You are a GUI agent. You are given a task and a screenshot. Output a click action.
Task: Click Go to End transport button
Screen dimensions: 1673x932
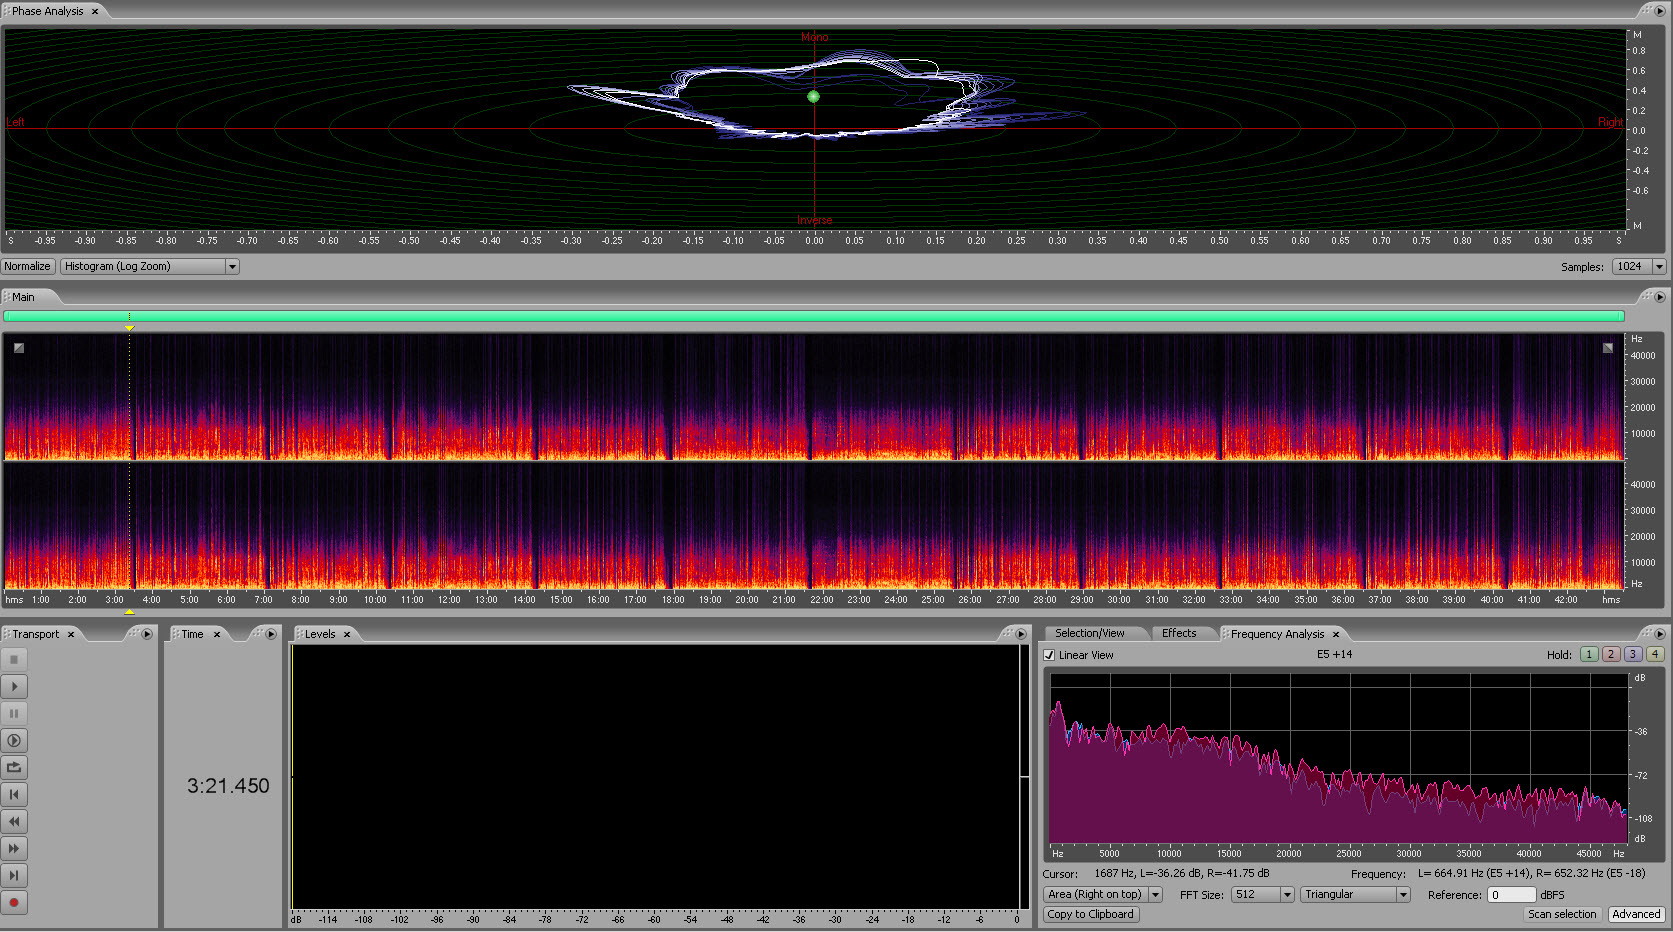tap(14, 876)
